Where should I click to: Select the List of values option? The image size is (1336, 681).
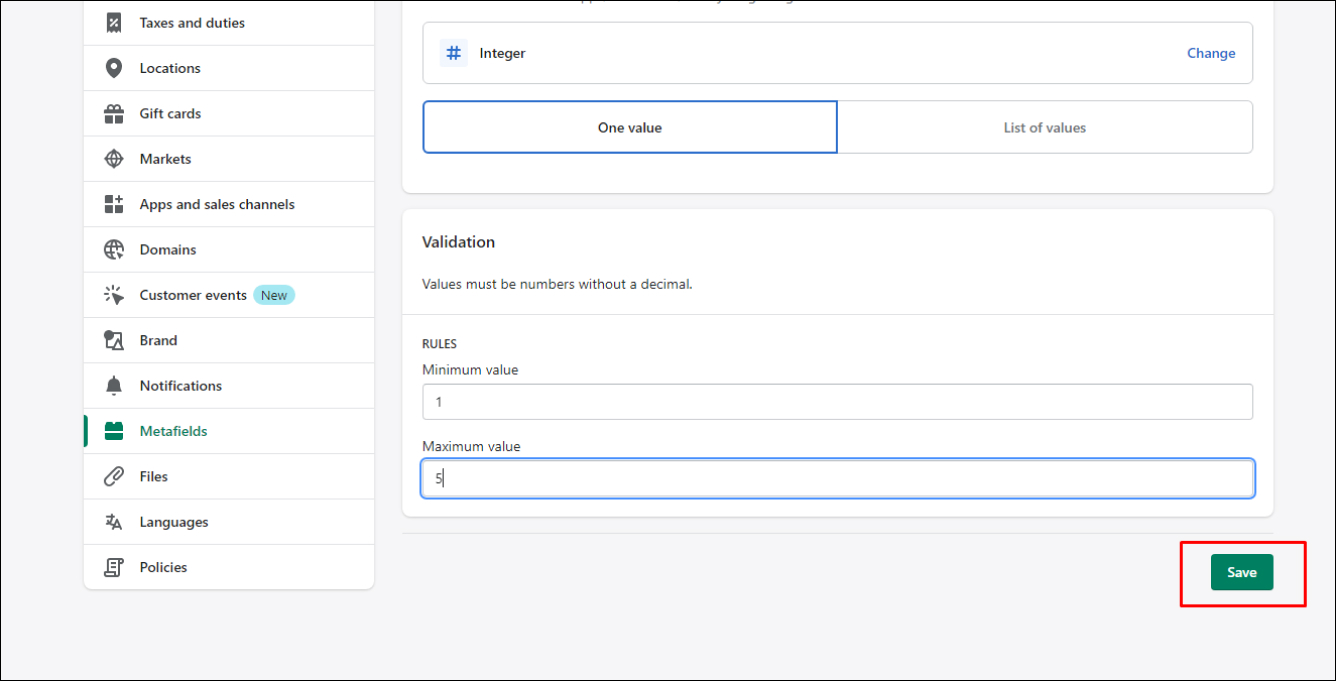(1045, 127)
